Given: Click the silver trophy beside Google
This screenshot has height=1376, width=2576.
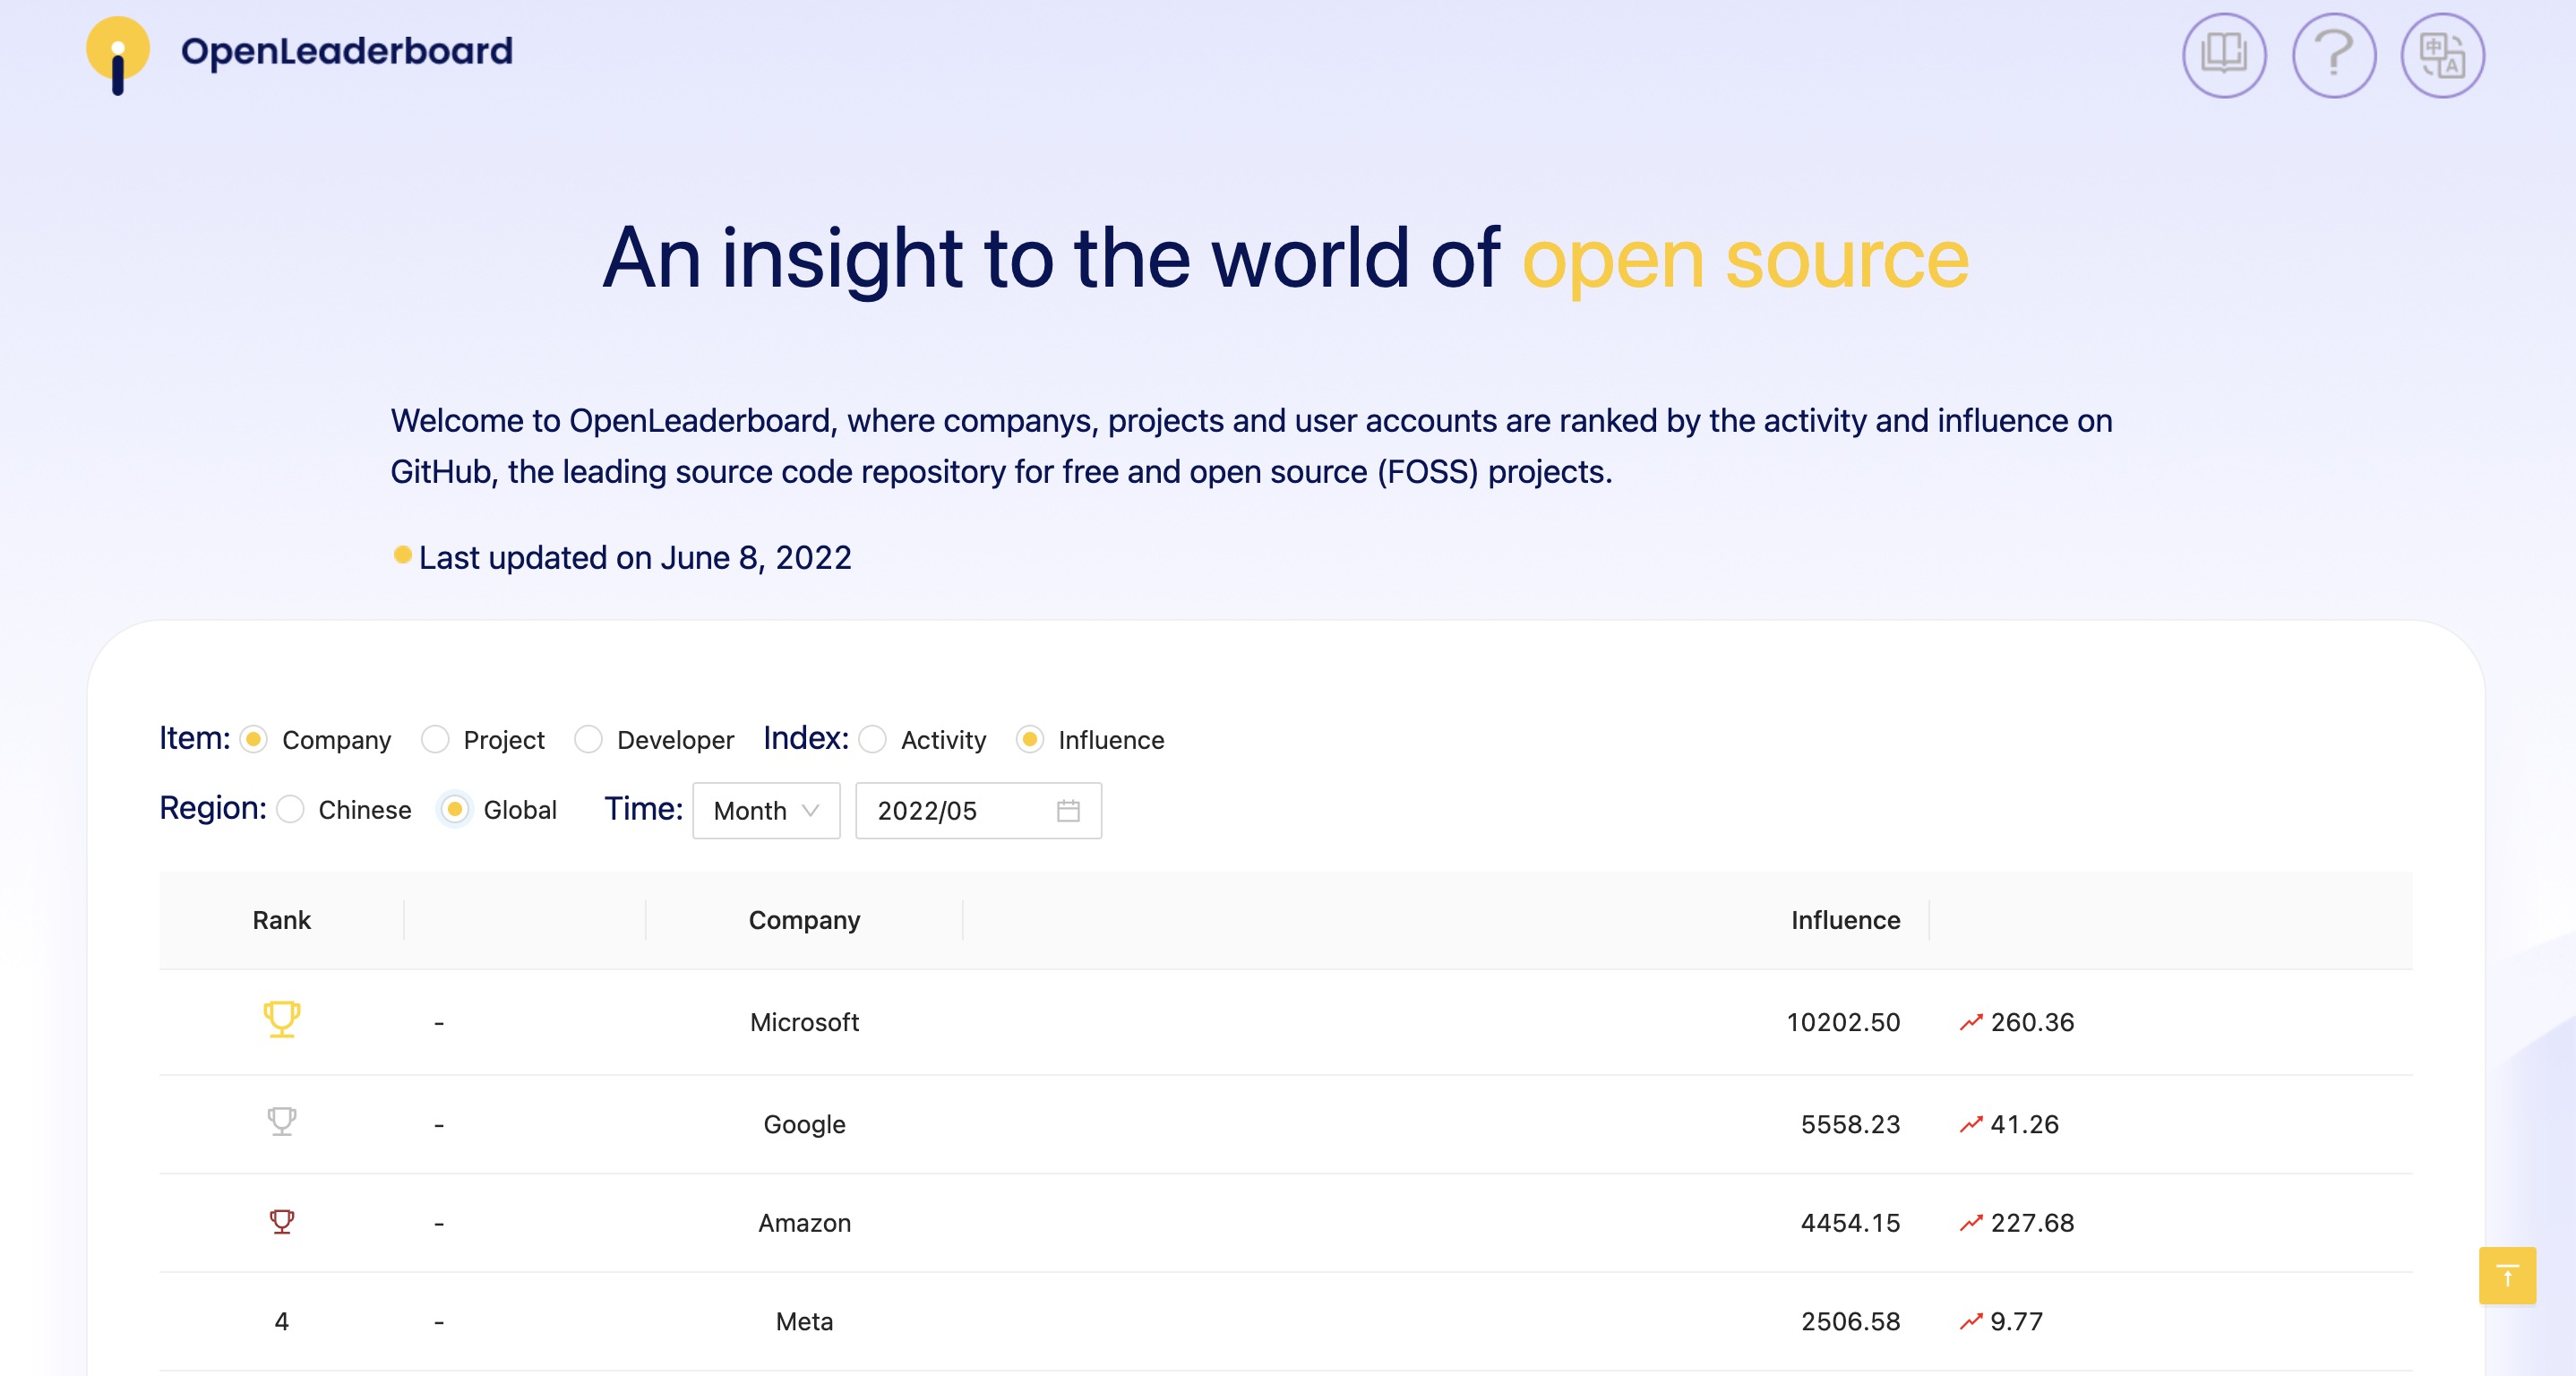Looking at the screenshot, I should click(x=281, y=1122).
